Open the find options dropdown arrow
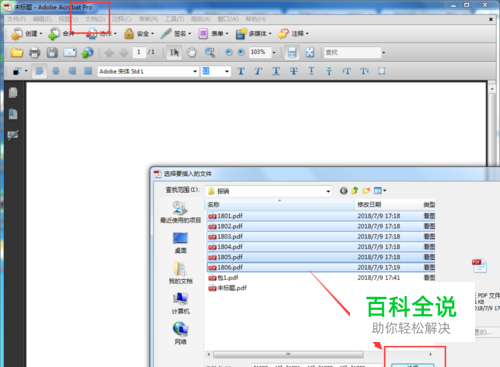This screenshot has height=367, width=500. click(x=384, y=53)
